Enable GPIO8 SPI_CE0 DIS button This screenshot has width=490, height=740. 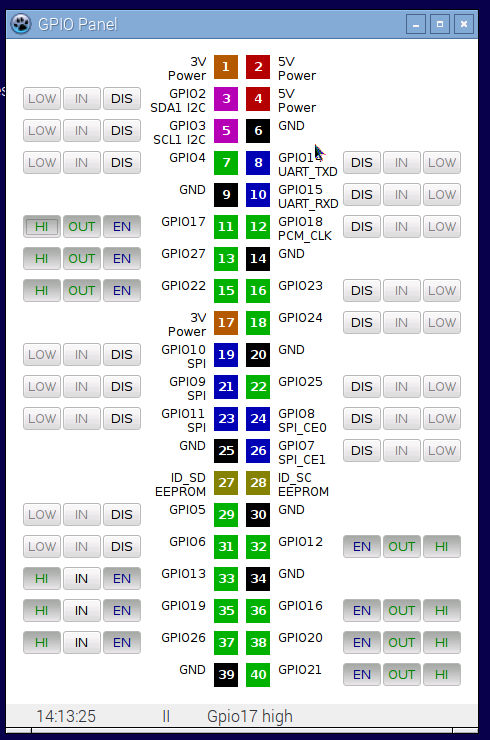(x=362, y=419)
